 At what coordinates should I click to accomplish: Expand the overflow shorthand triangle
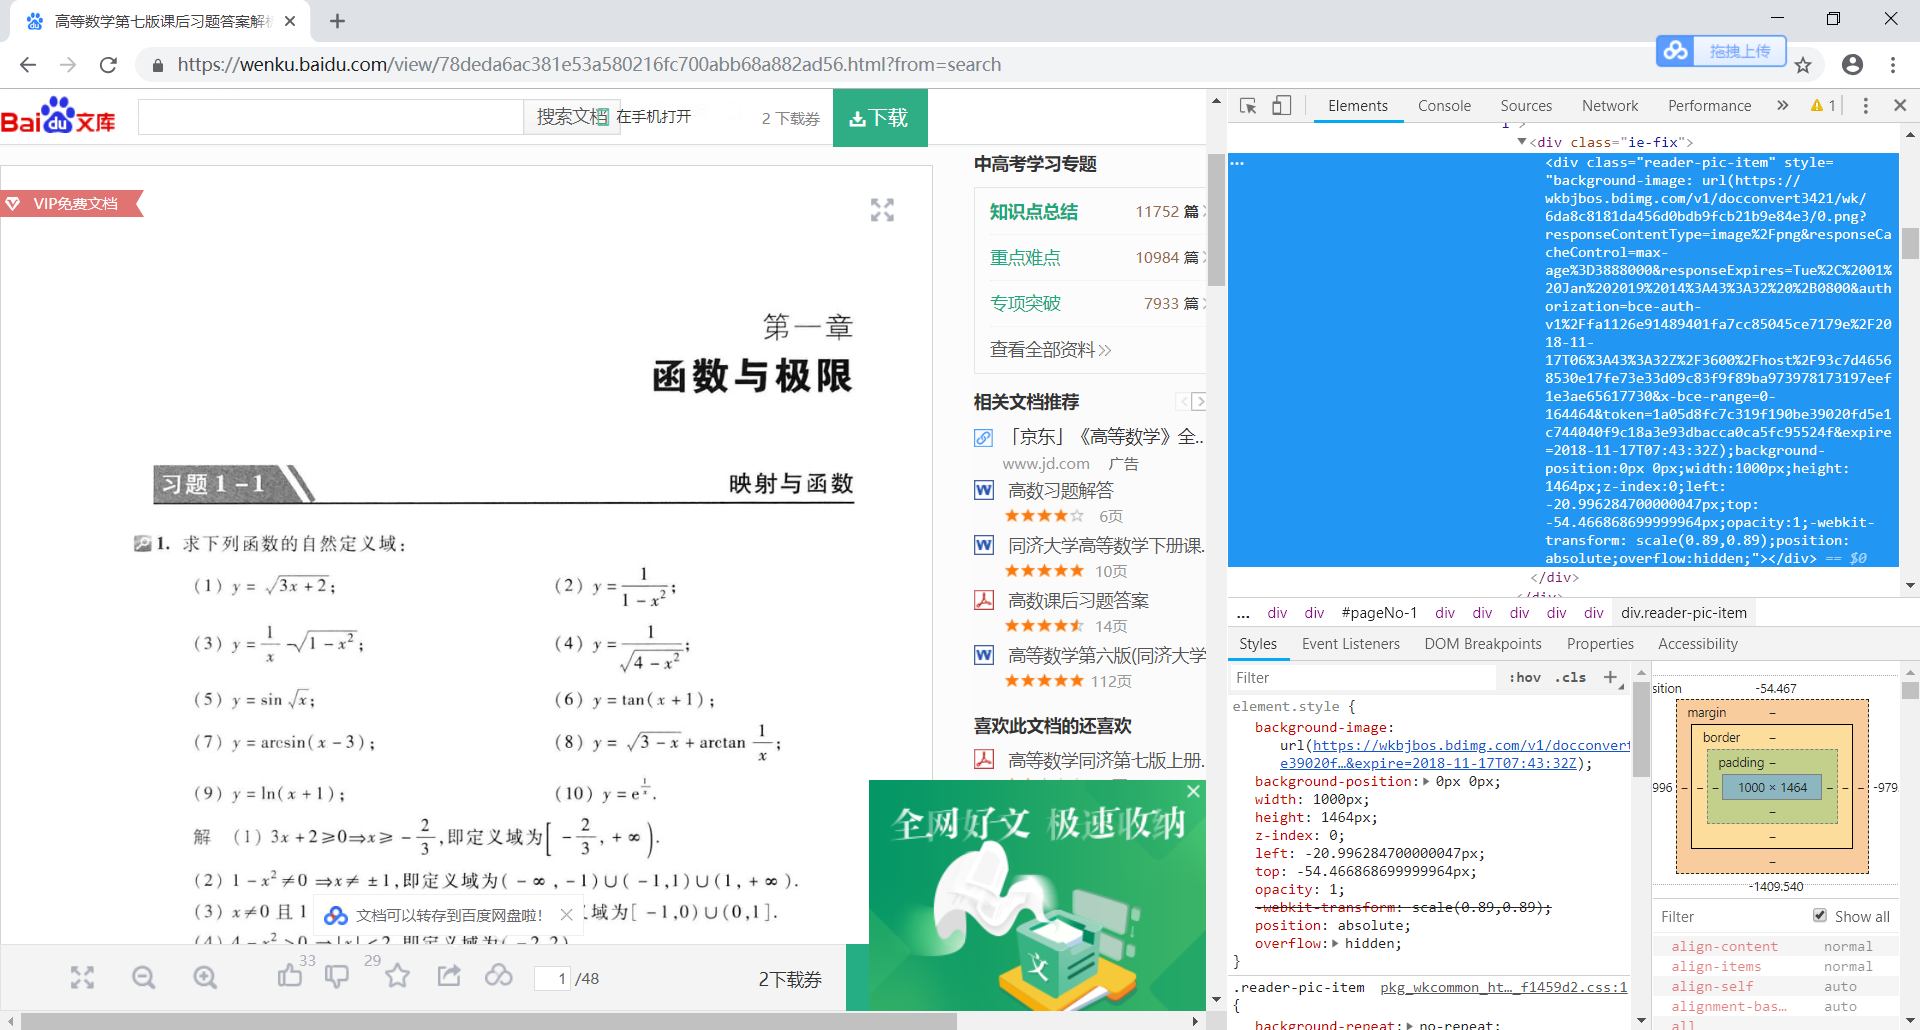(1335, 943)
